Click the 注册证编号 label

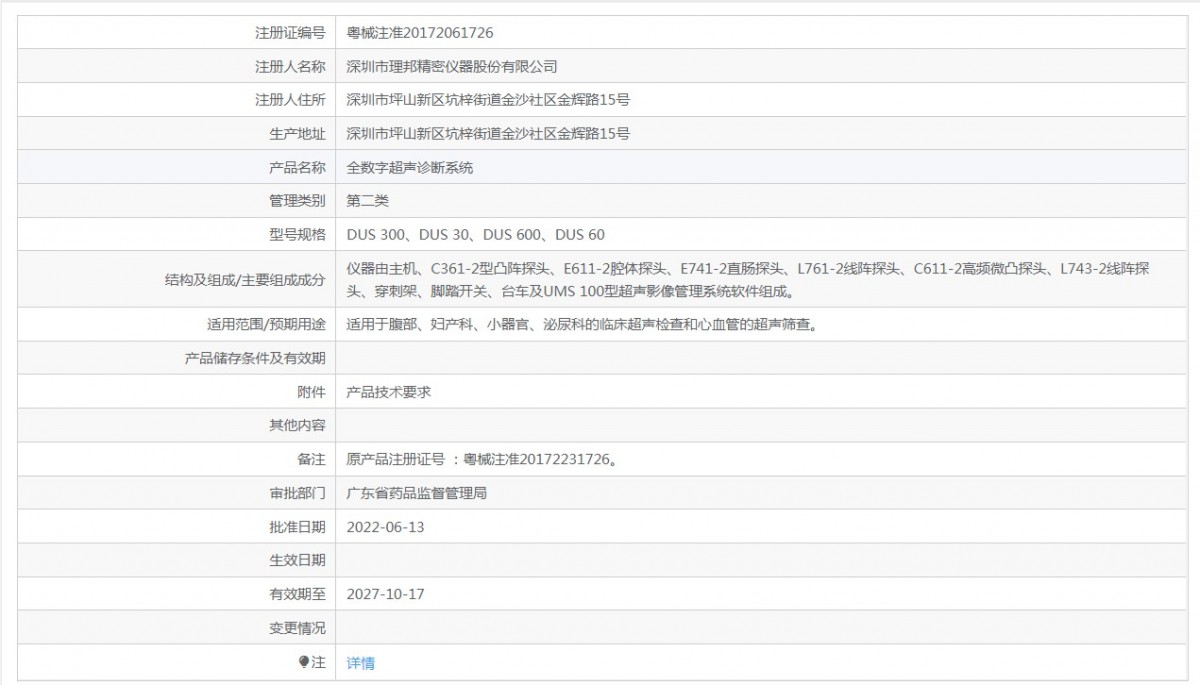(290, 33)
